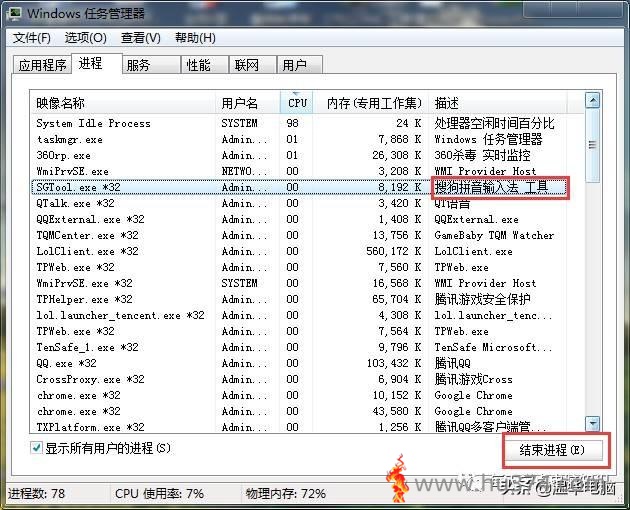Select the taskmgr.exe process
630x510 pixels.
point(299,139)
